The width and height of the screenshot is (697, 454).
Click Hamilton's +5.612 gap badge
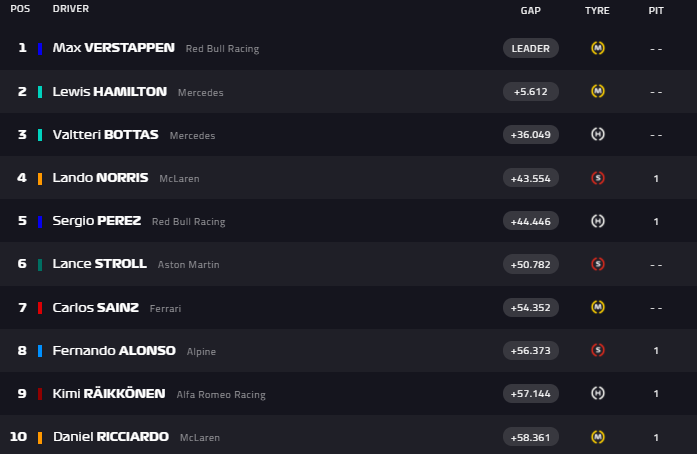pos(531,91)
